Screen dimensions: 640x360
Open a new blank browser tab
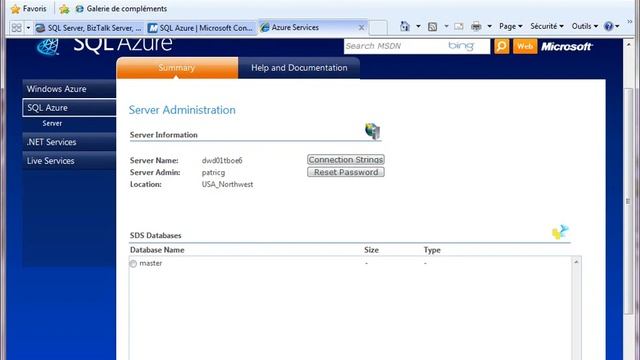coord(378,28)
